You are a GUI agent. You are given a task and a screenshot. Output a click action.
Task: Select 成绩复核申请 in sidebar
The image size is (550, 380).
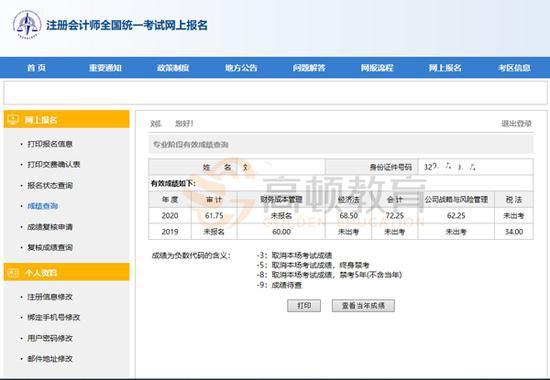coord(50,227)
